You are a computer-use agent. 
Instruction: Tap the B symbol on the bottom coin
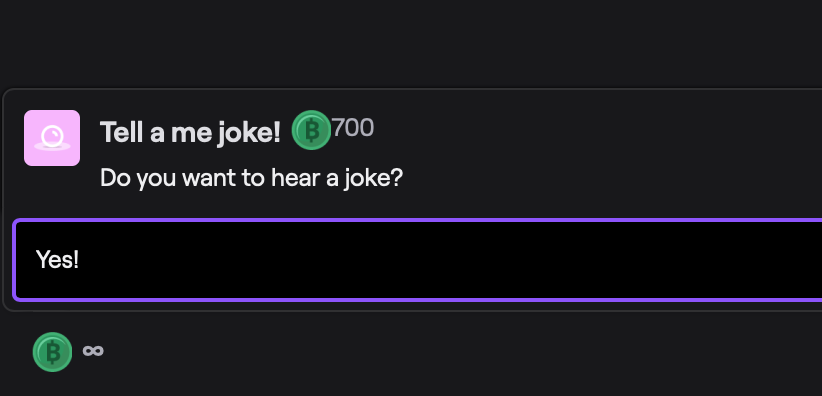coord(52,352)
